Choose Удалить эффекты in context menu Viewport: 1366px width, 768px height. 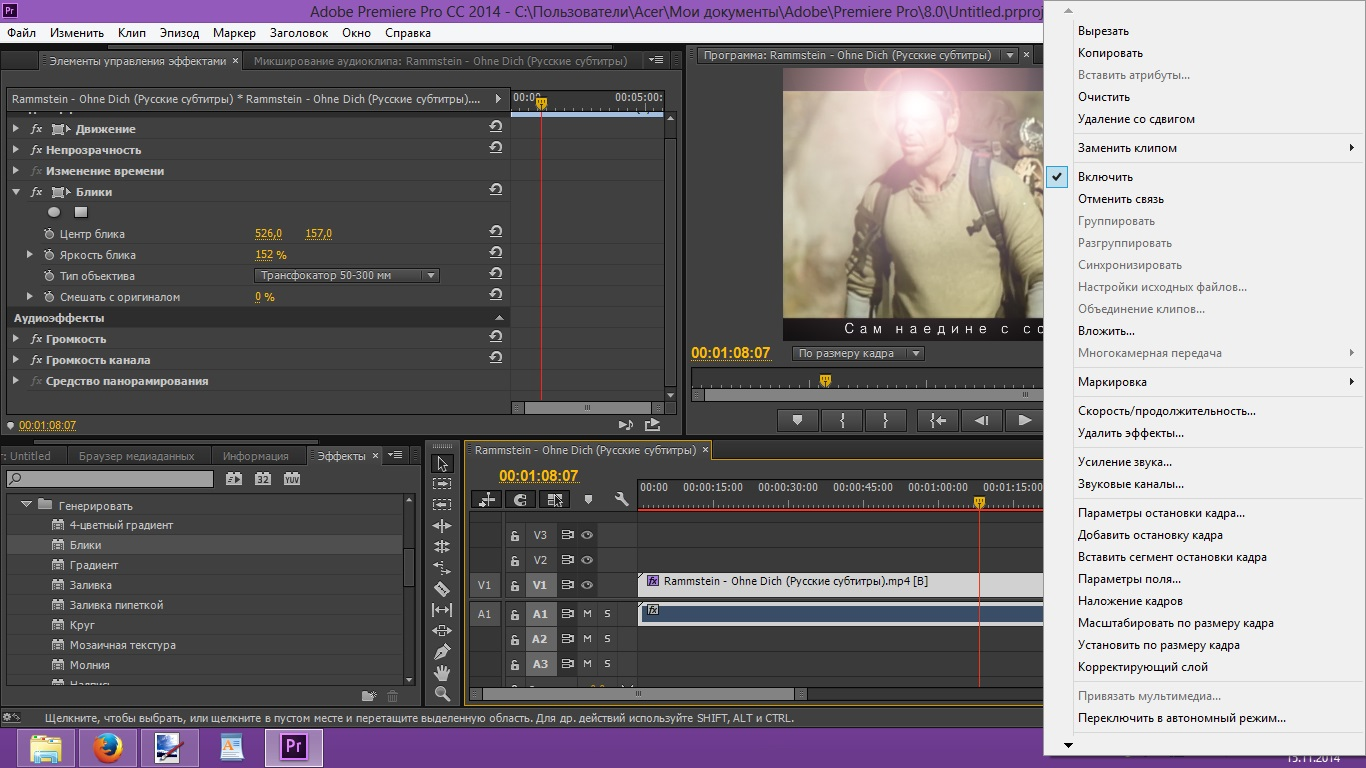pyautogui.click(x=1130, y=433)
